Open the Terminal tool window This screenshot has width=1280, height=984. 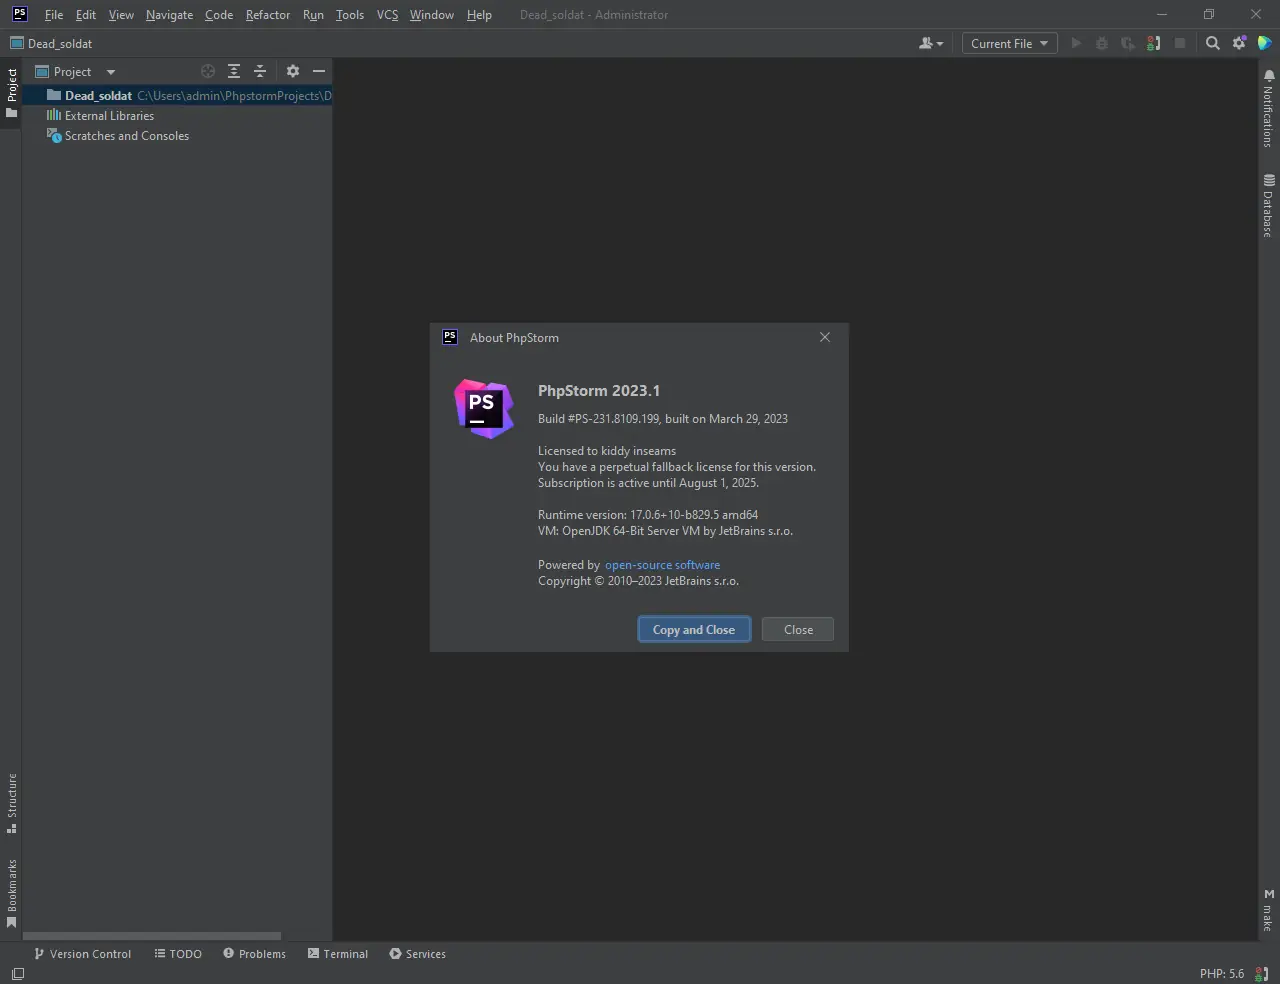click(x=338, y=954)
